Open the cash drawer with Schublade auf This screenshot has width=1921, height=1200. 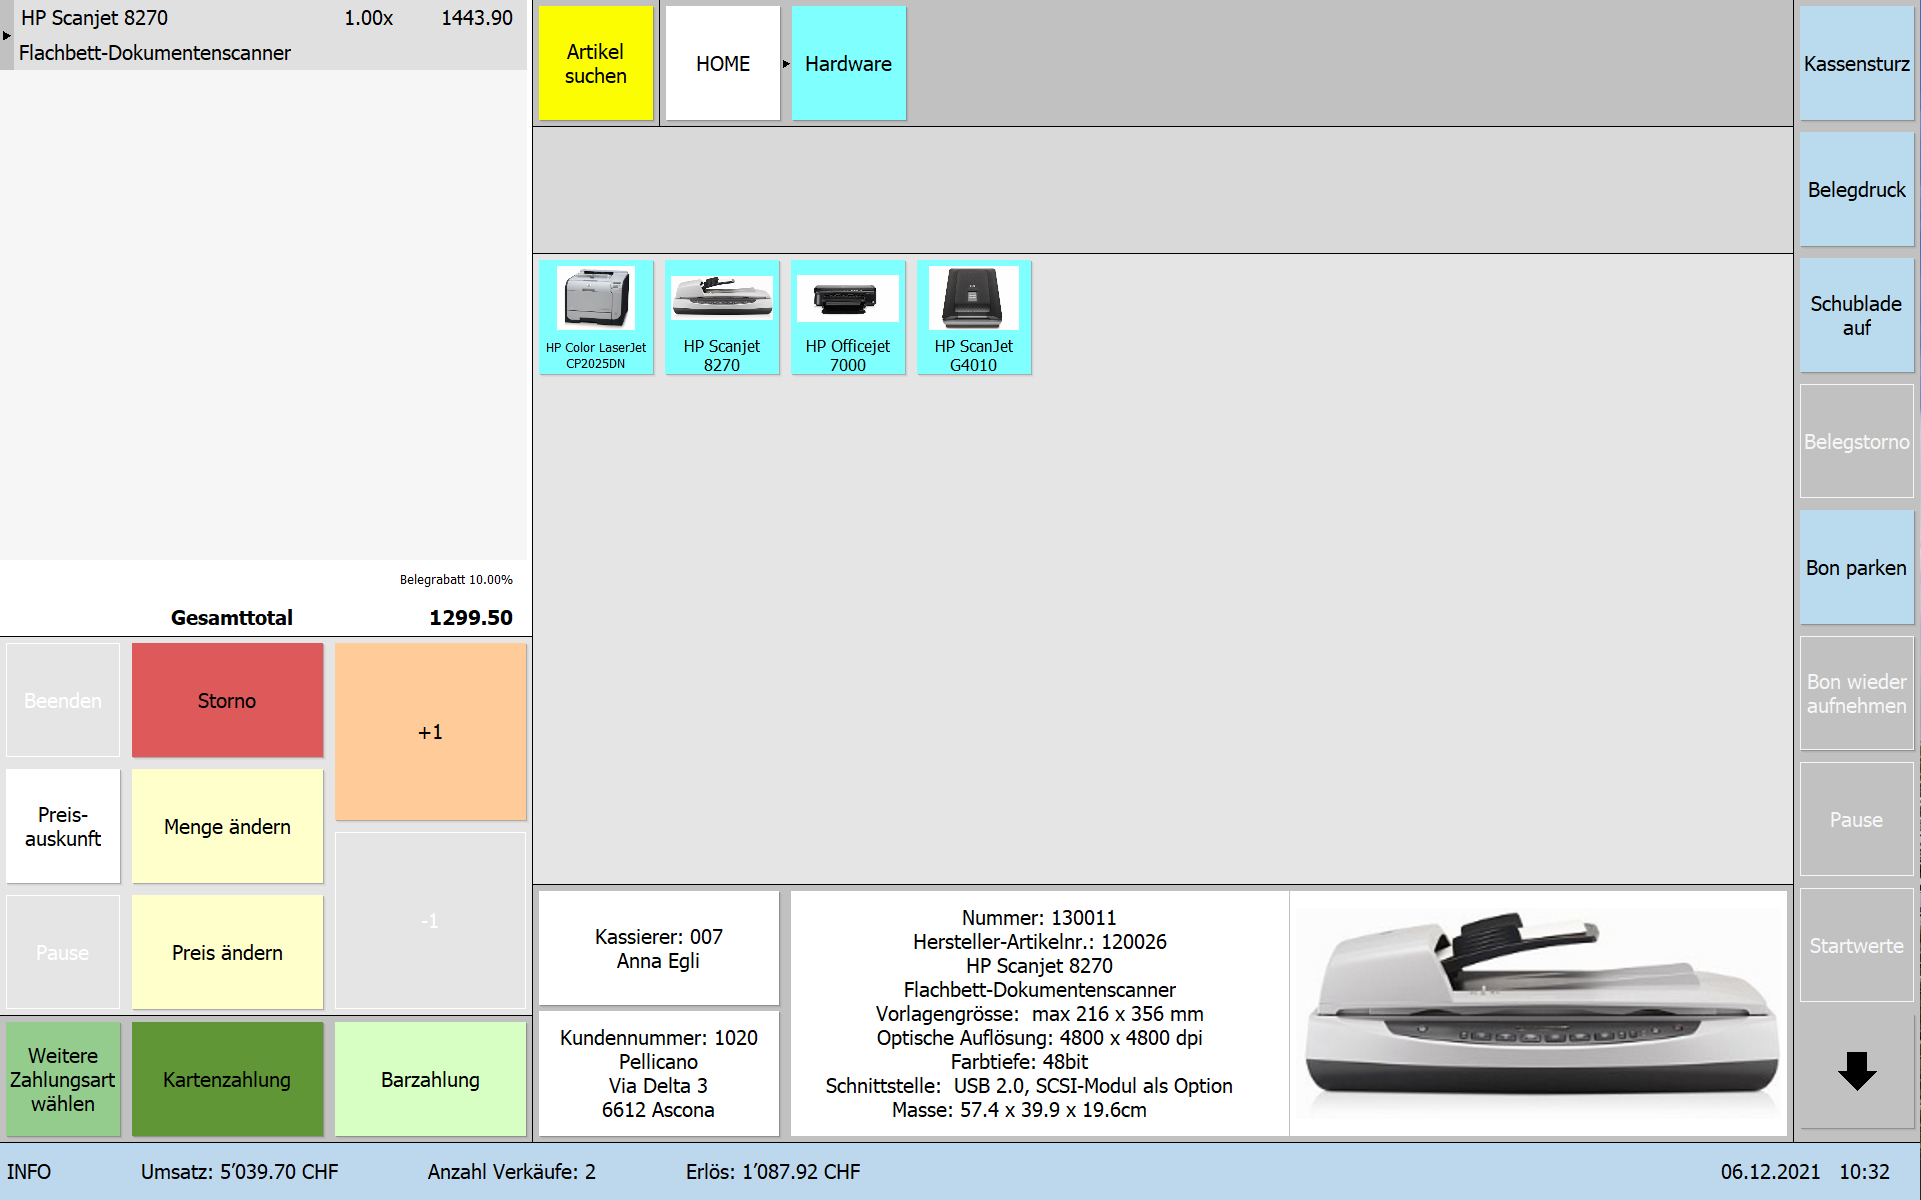pos(1857,315)
